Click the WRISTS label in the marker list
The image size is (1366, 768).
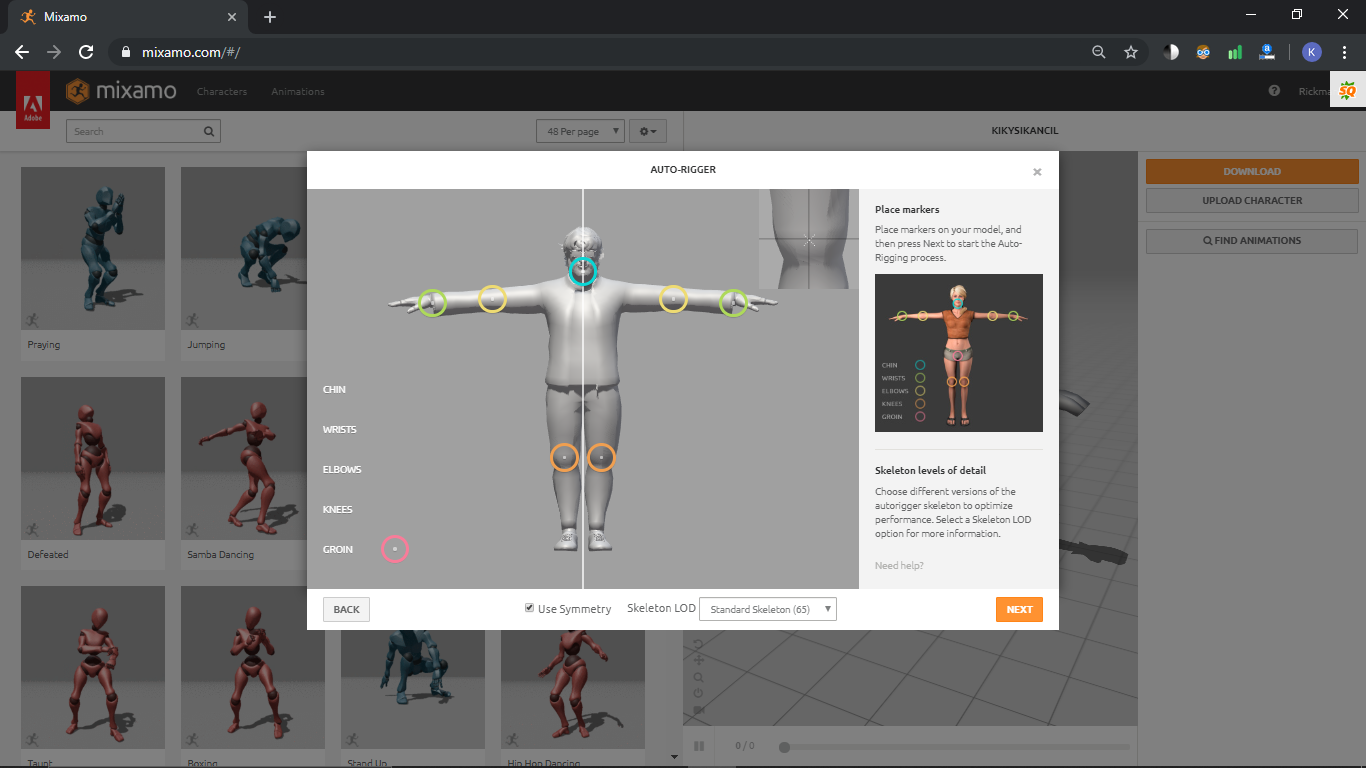click(340, 429)
